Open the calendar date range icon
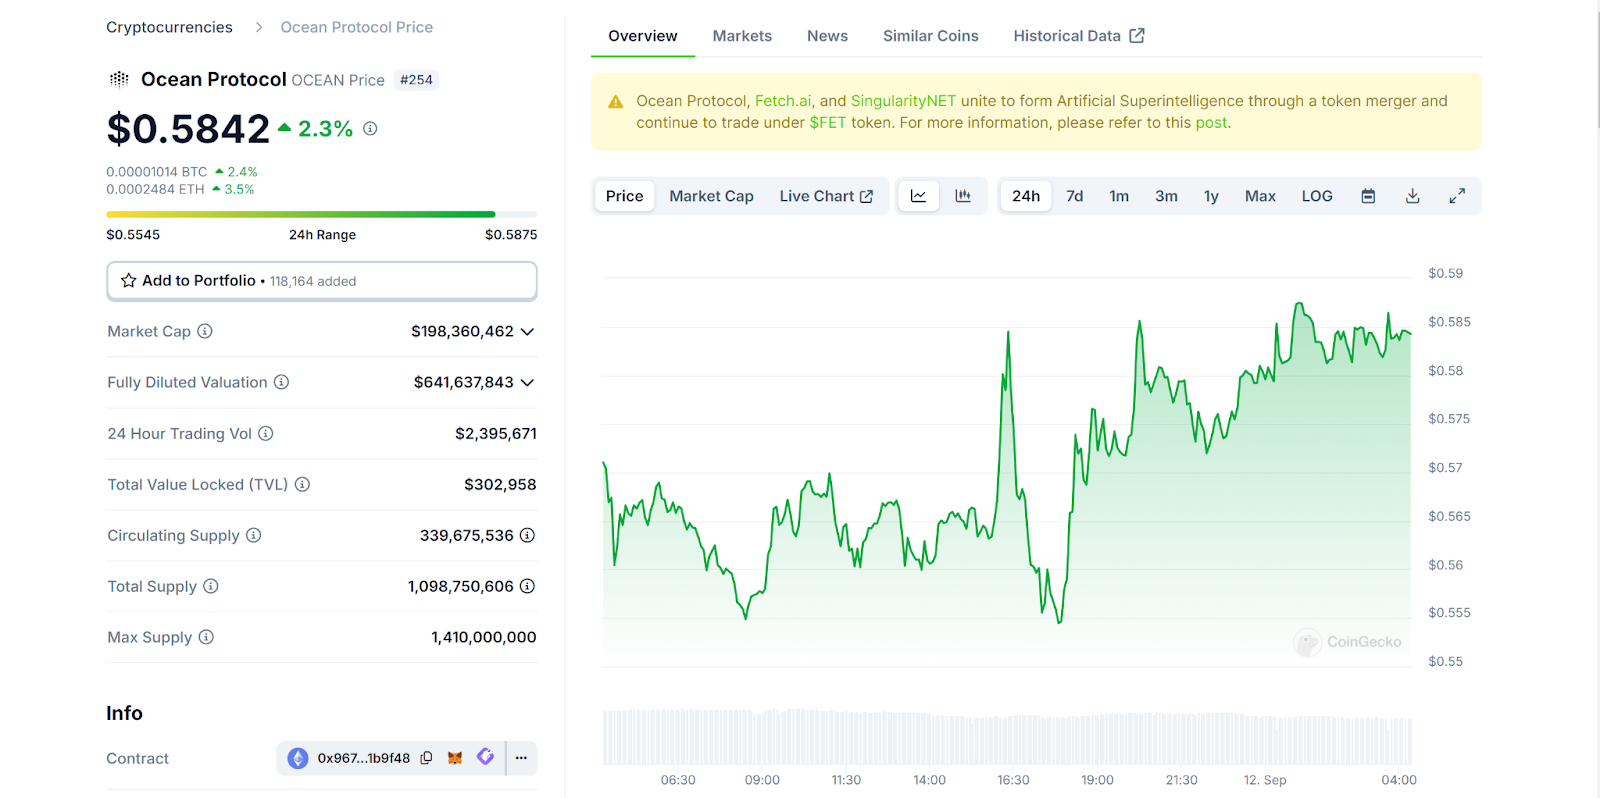1600x798 pixels. tap(1368, 196)
